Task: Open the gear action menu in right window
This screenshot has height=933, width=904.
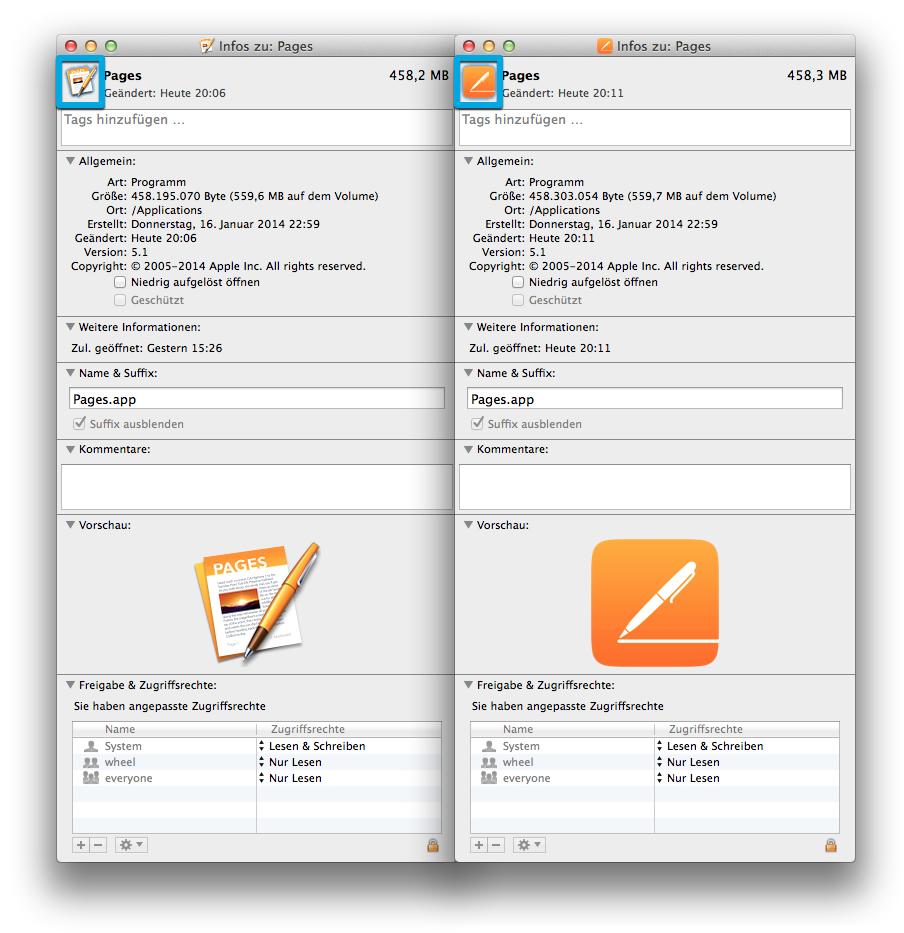Action: click(529, 845)
